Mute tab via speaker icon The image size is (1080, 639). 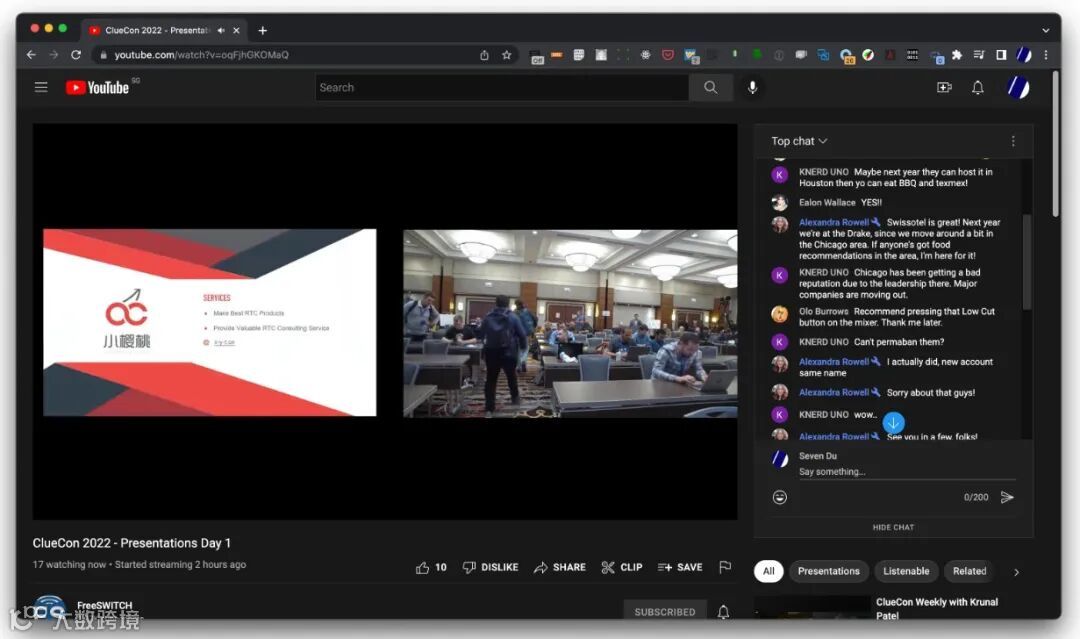pos(220,30)
